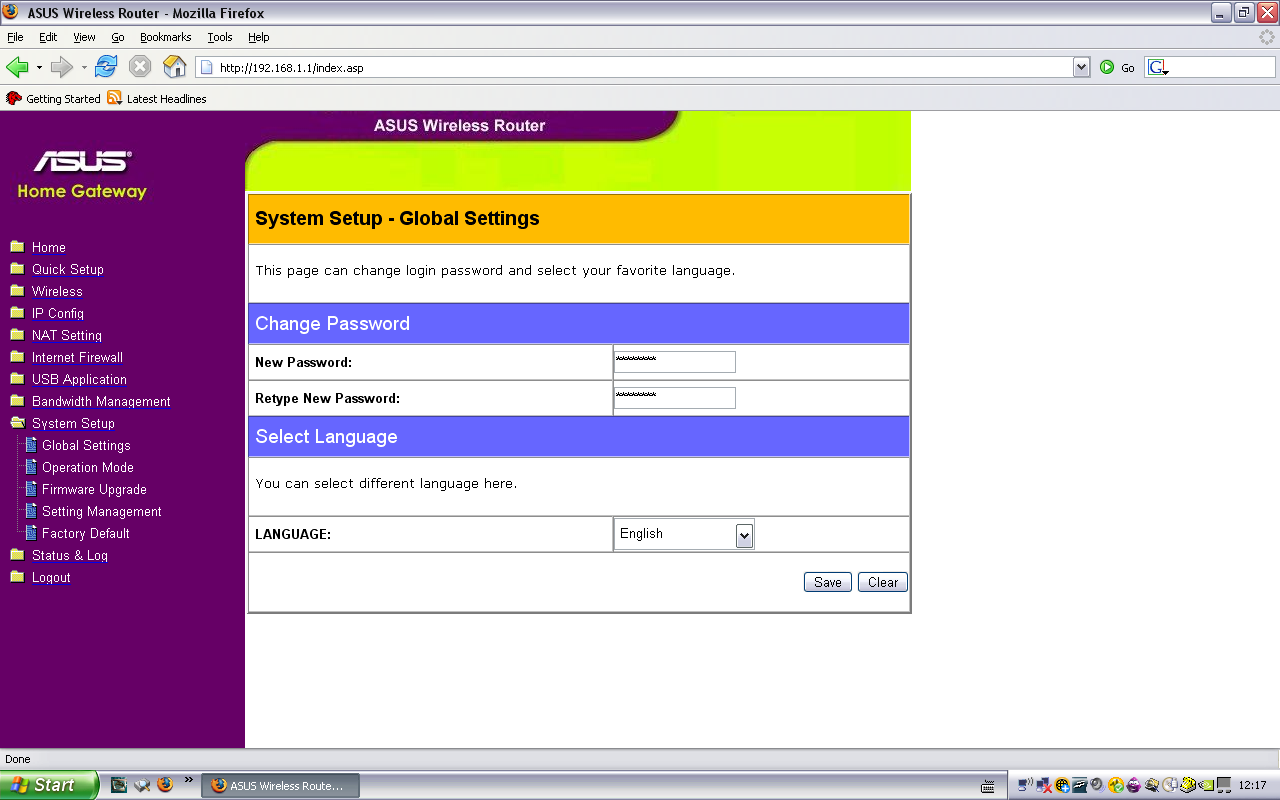Click the folder icon beside Logout
The image size is (1280, 800).
(x=17, y=577)
